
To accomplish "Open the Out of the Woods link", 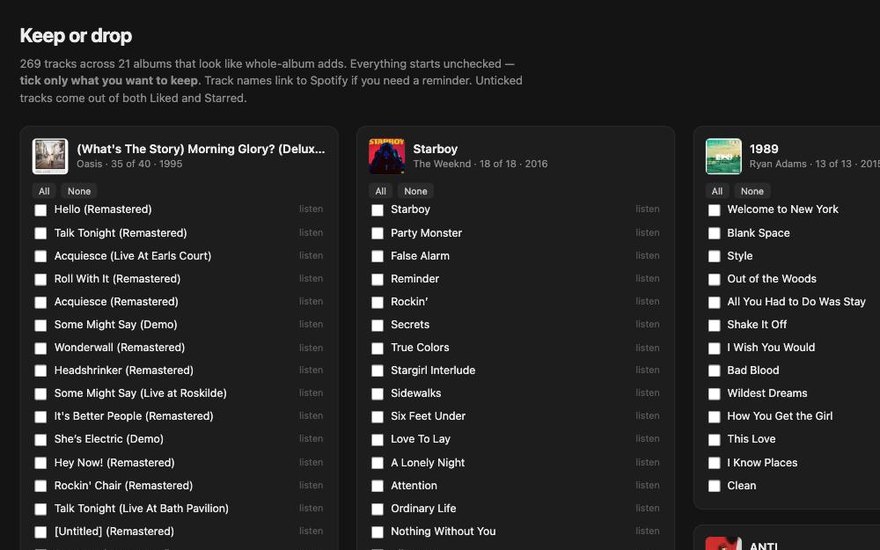I will tap(772, 278).
